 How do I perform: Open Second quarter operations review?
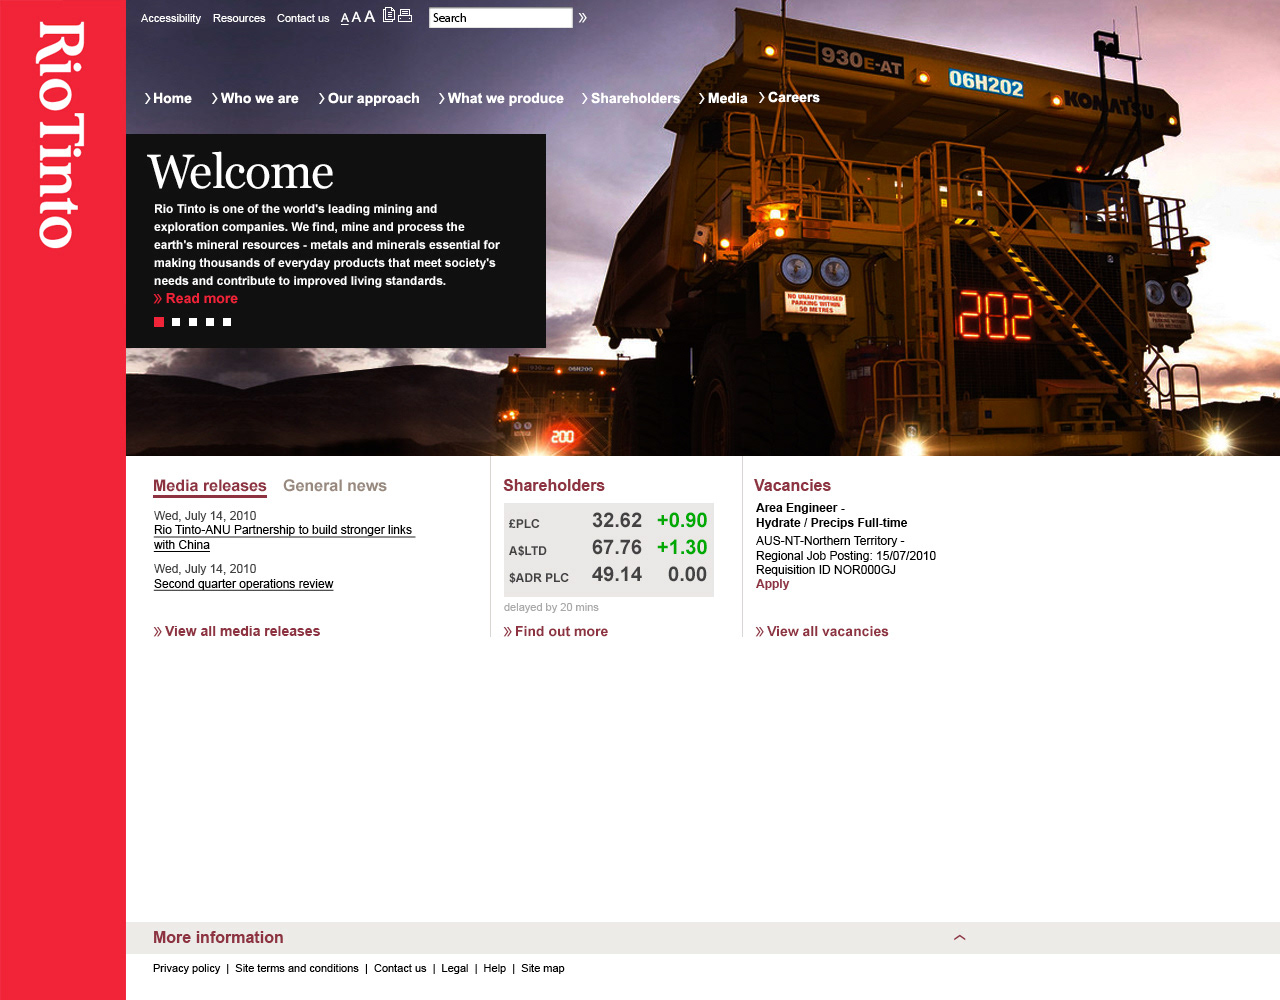click(244, 584)
